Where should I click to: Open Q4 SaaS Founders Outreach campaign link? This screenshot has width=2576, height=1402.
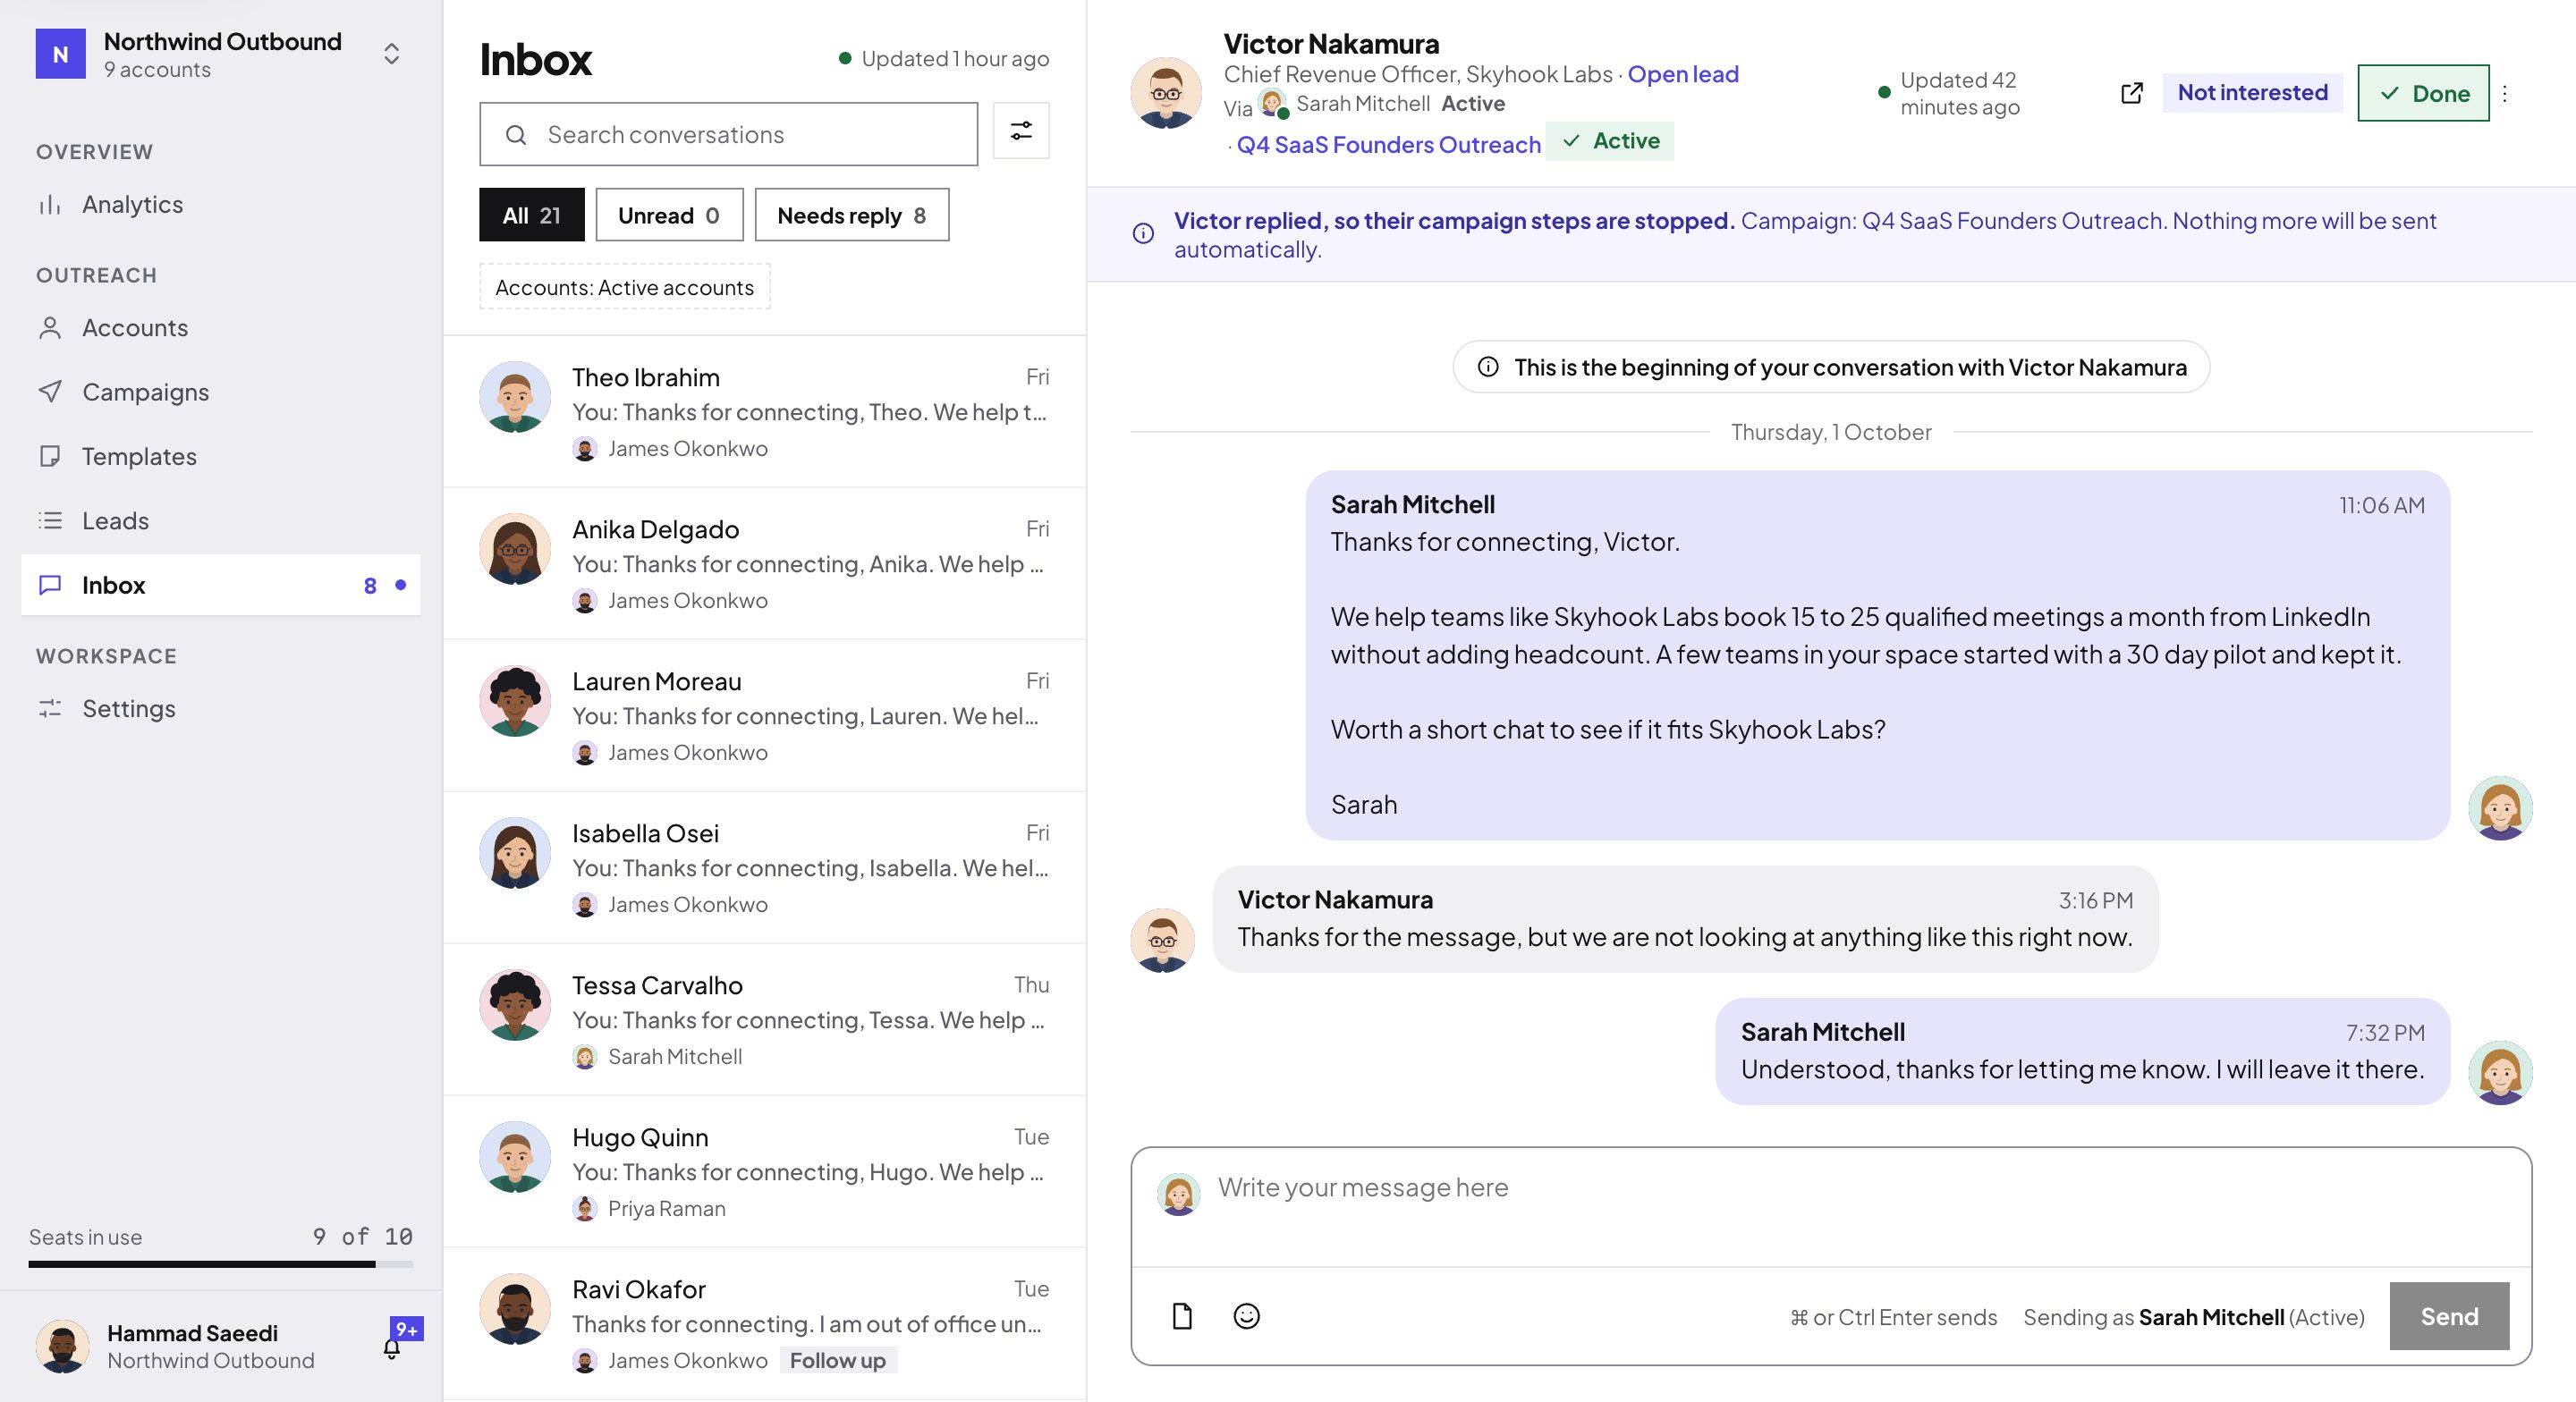pos(1389,145)
